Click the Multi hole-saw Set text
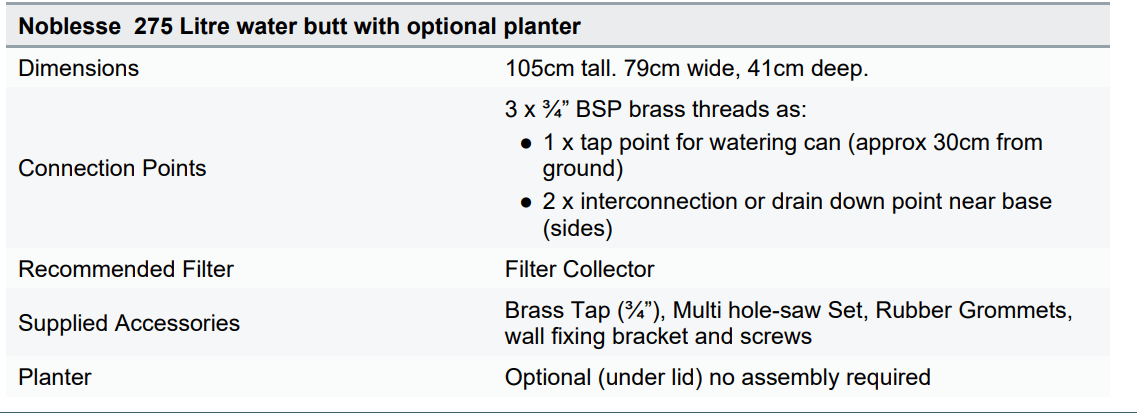Screen dimensions: 1137x413 (x=762, y=310)
